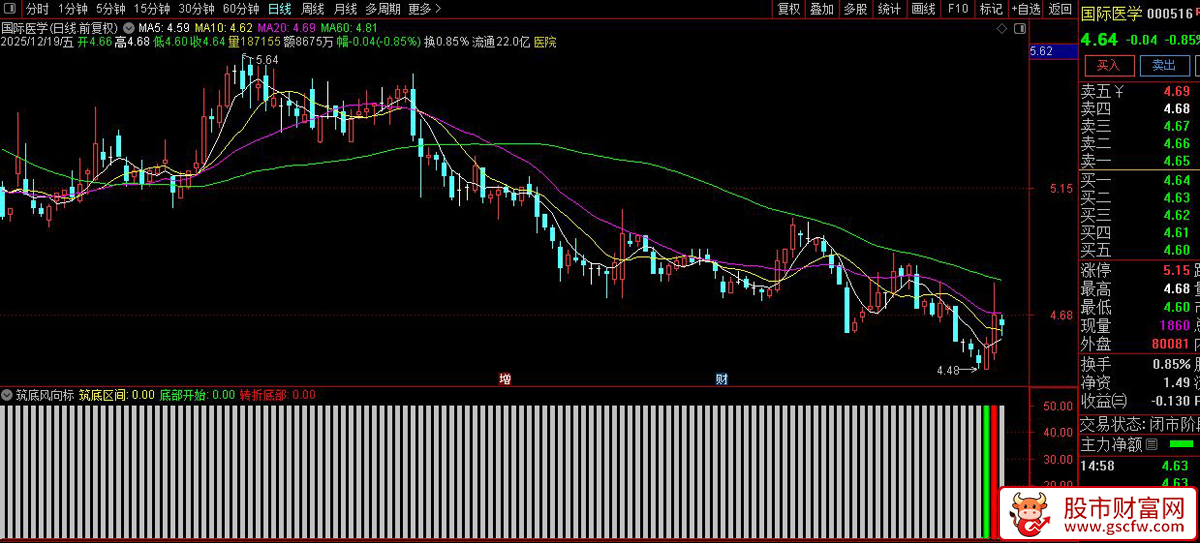Open the 复权 adjustment menu
The width and height of the screenshot is (1200, 543).
coord(789,9)
